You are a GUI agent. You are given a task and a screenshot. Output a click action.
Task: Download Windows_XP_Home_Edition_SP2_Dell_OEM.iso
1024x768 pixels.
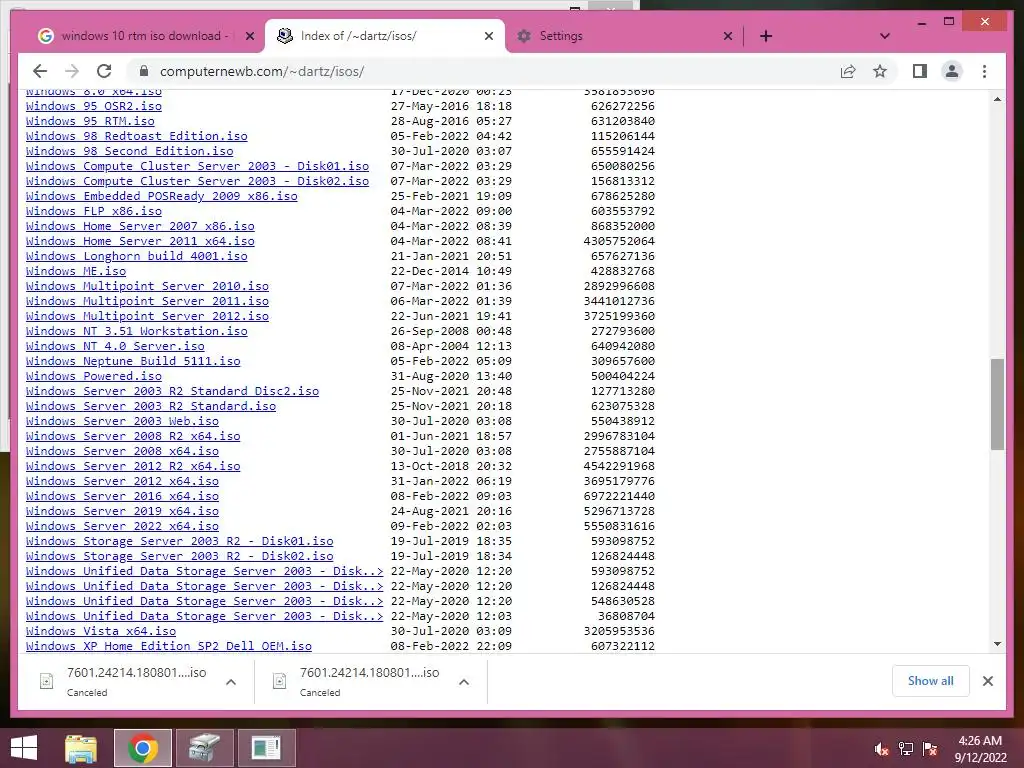[x=168, y=646]
